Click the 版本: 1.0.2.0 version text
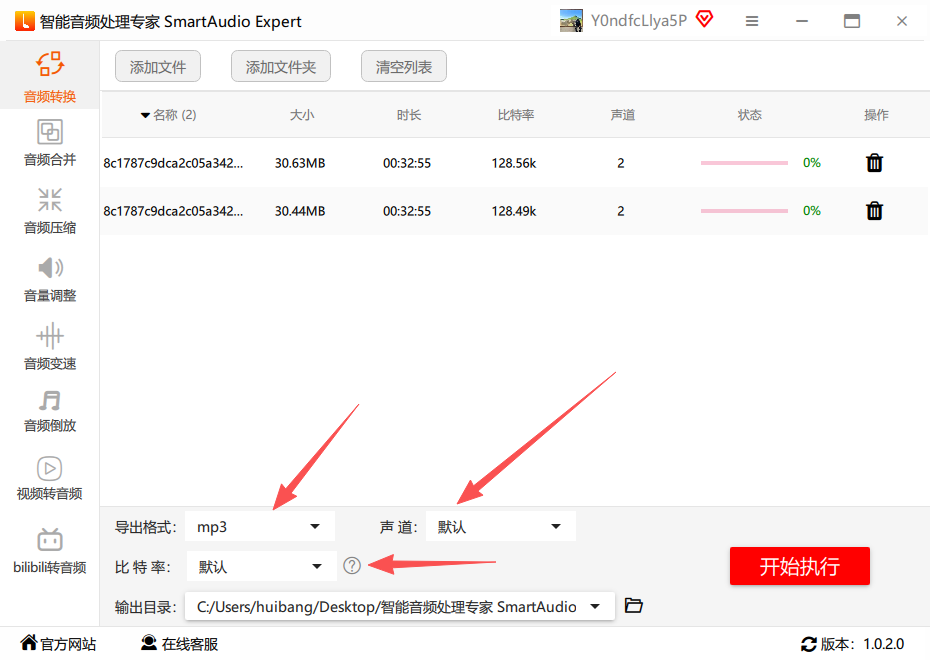The width and height of the screenshot is (930, 660). click(x=862, y=644)
